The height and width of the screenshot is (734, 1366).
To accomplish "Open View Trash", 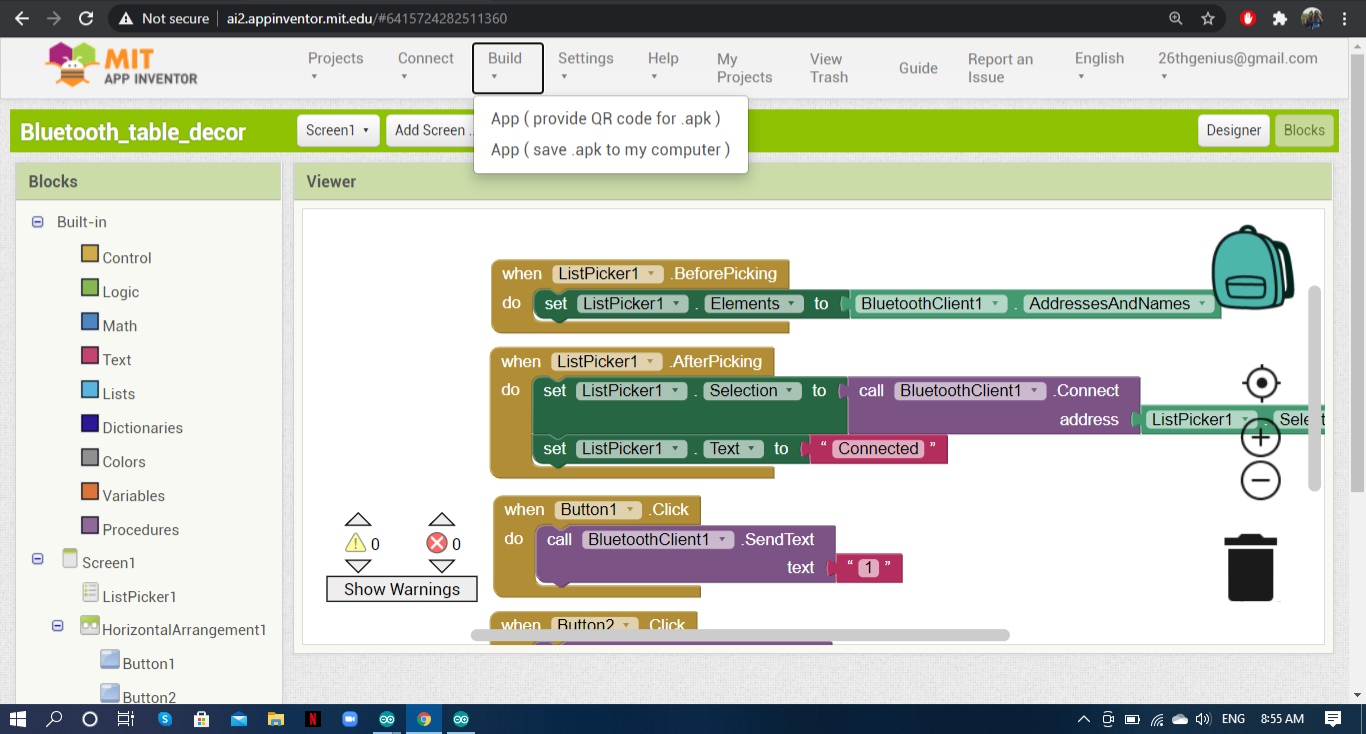I will coord(829,68).
